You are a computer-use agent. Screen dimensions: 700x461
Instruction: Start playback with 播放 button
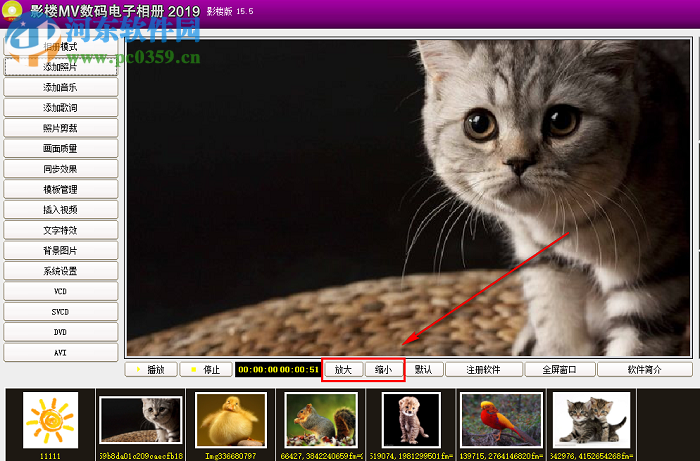(151, 370)
